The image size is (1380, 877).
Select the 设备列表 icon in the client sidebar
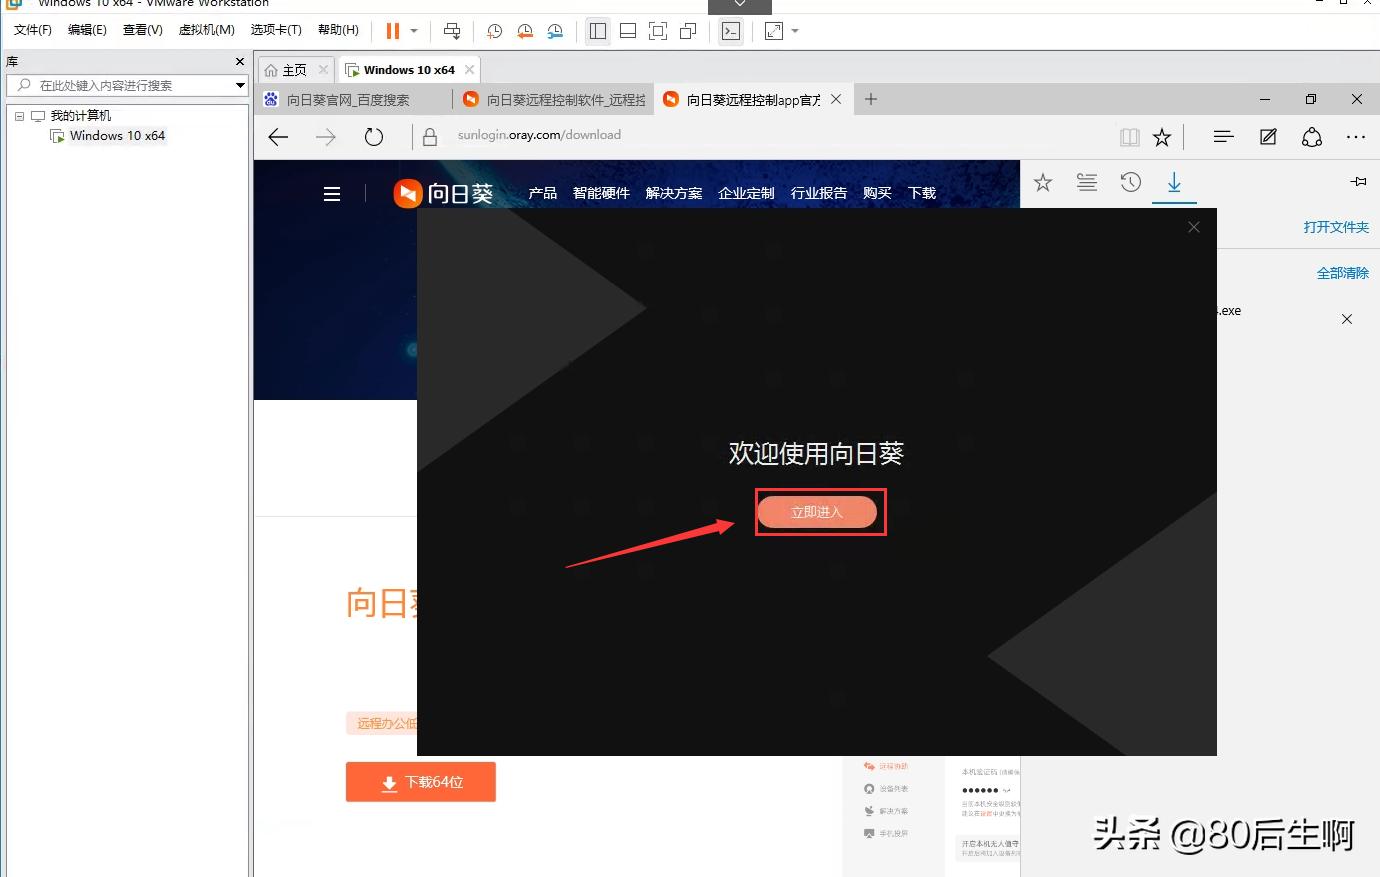pyautogui.click(x=871, y=788)
